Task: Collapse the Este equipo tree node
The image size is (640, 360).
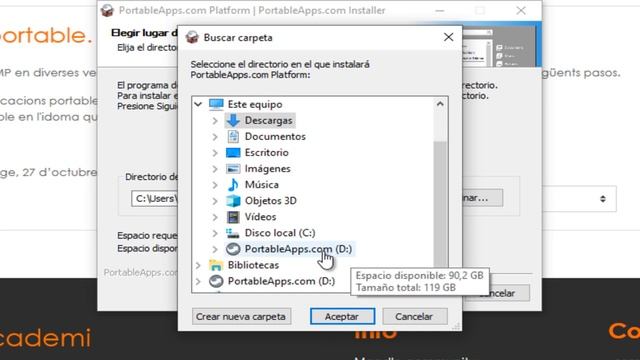Action: tap(198, 104)
